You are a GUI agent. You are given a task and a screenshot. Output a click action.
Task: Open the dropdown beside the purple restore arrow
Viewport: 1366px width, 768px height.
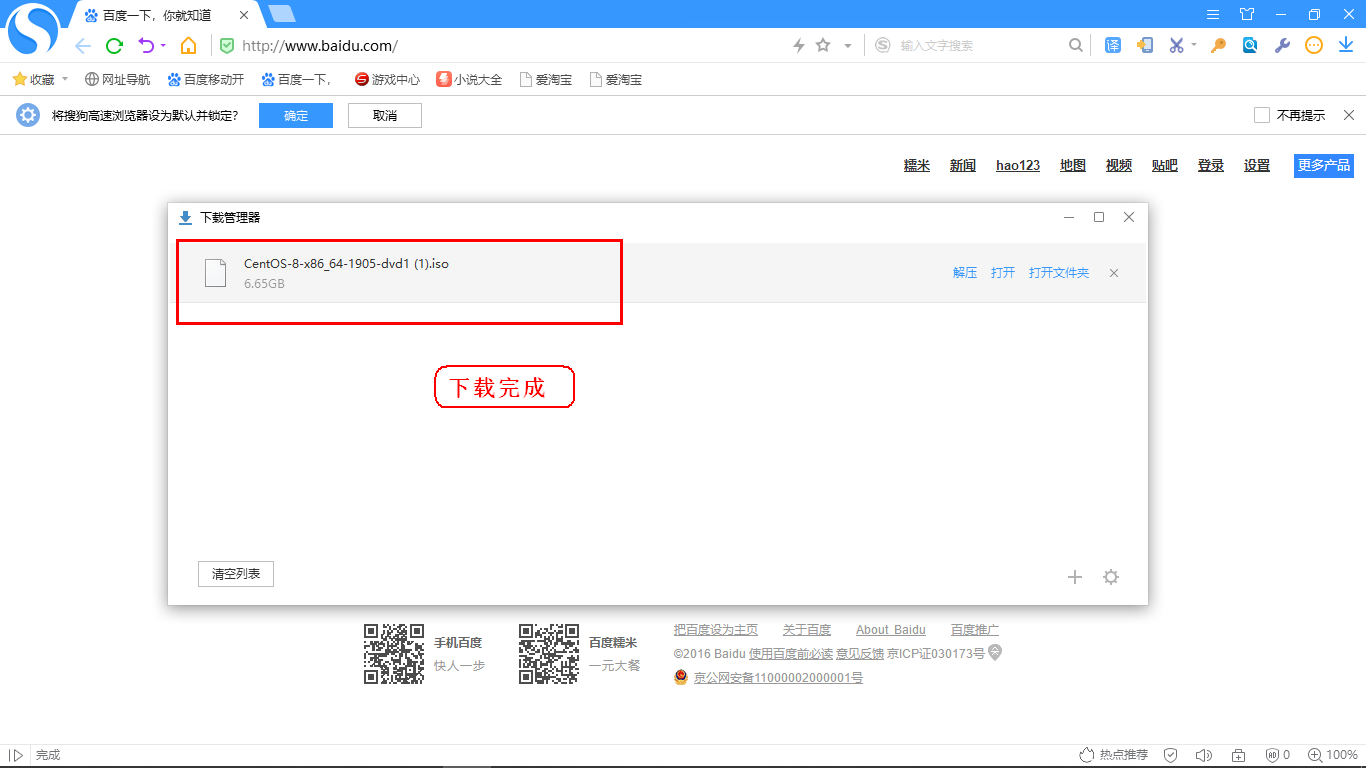pos(163,45)
